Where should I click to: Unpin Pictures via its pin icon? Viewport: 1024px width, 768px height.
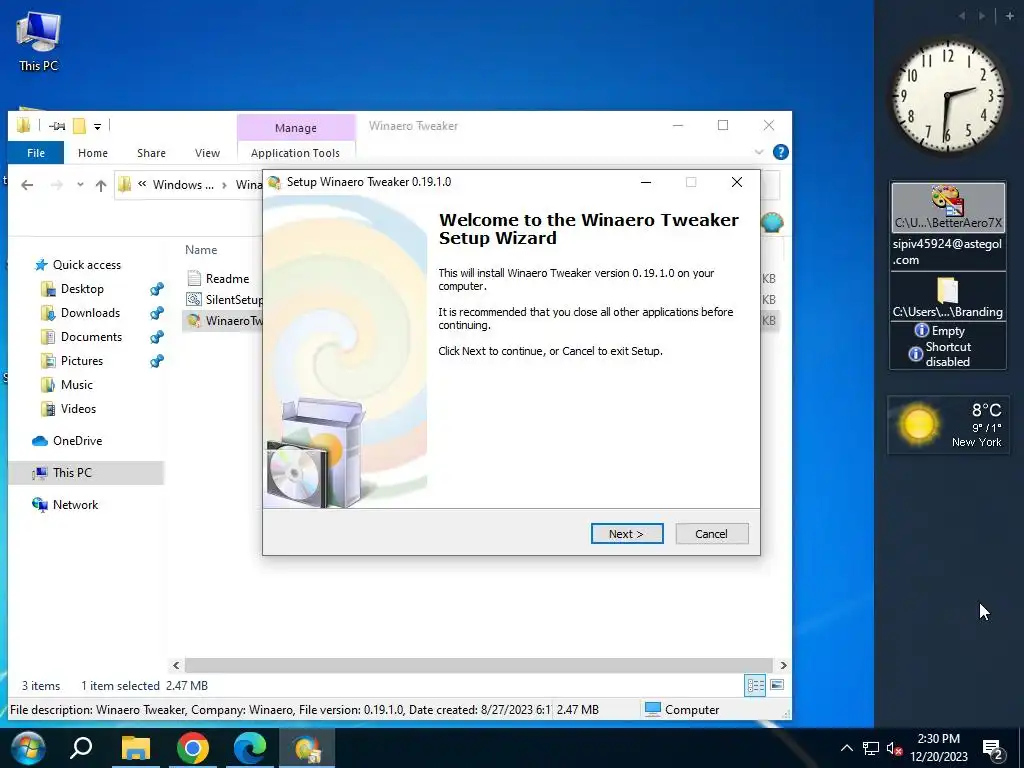point(157,360)
